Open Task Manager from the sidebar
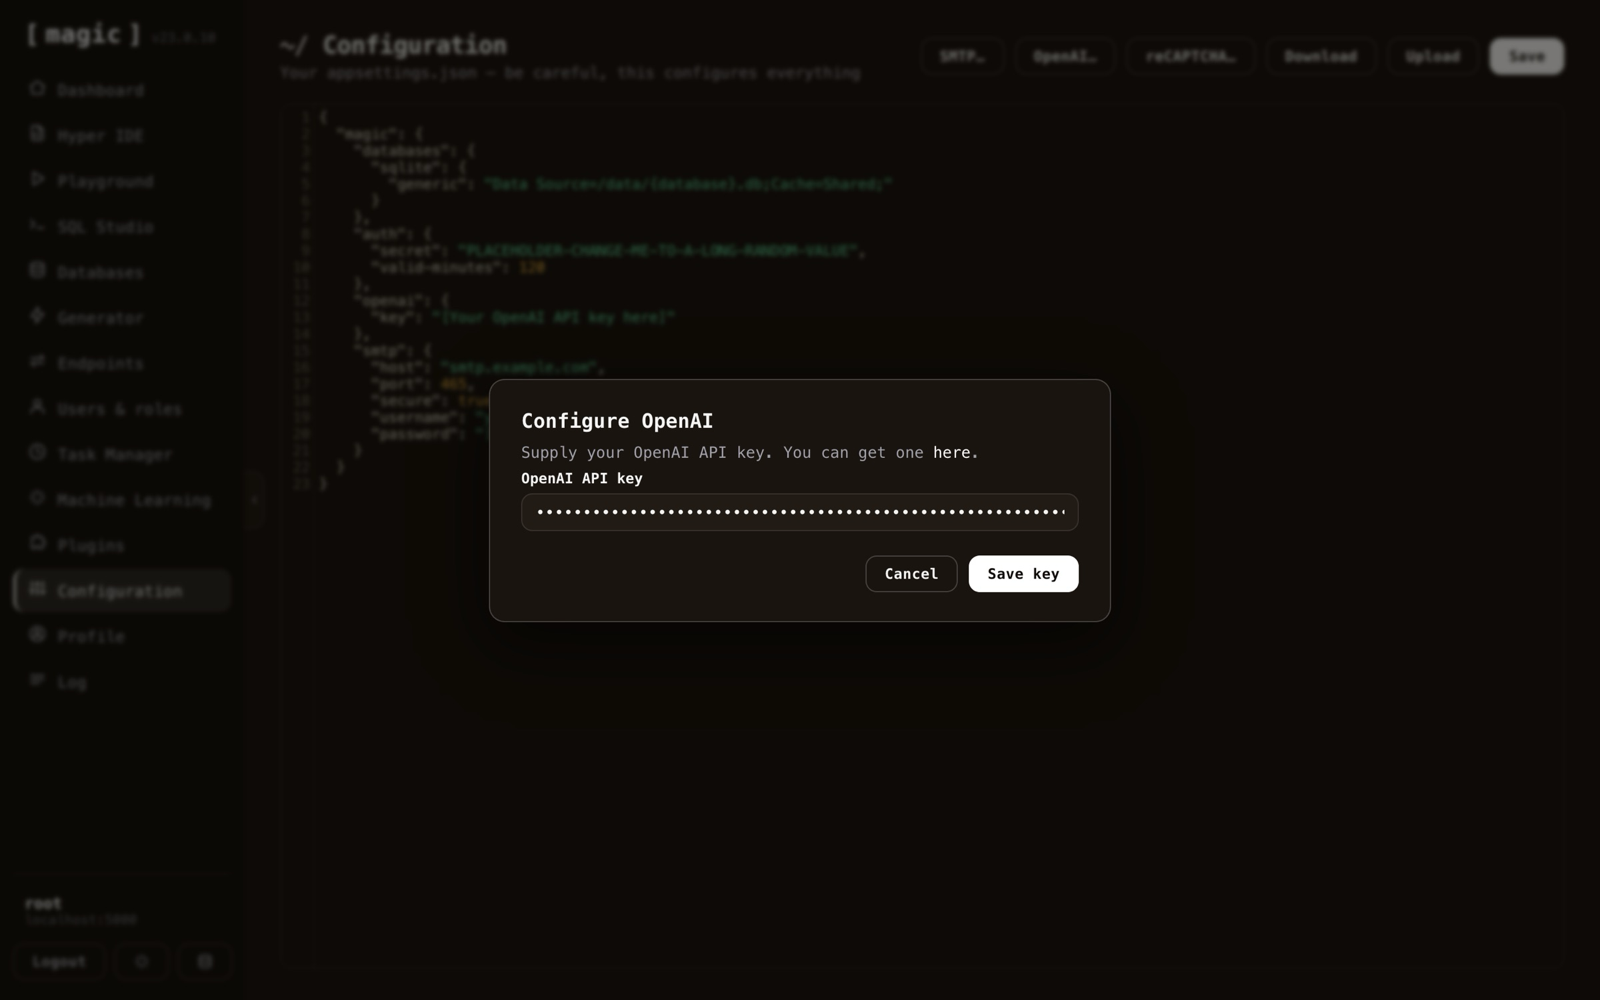1600x1000 pixels. 122,454
